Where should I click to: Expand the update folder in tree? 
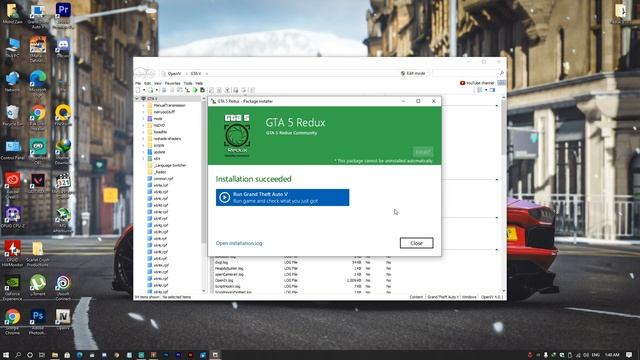click(x=144, y=152)
